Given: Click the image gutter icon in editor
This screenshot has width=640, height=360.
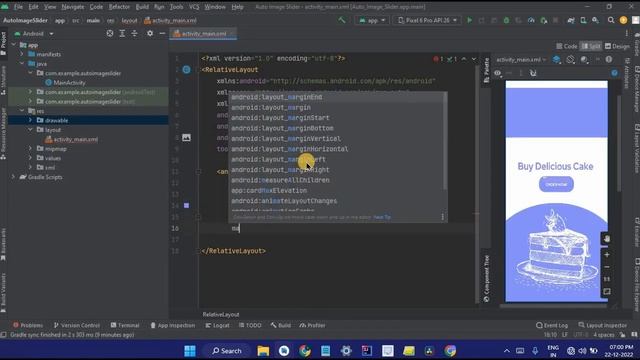Looking at the screenshot, I should click(x=186, y=138).
